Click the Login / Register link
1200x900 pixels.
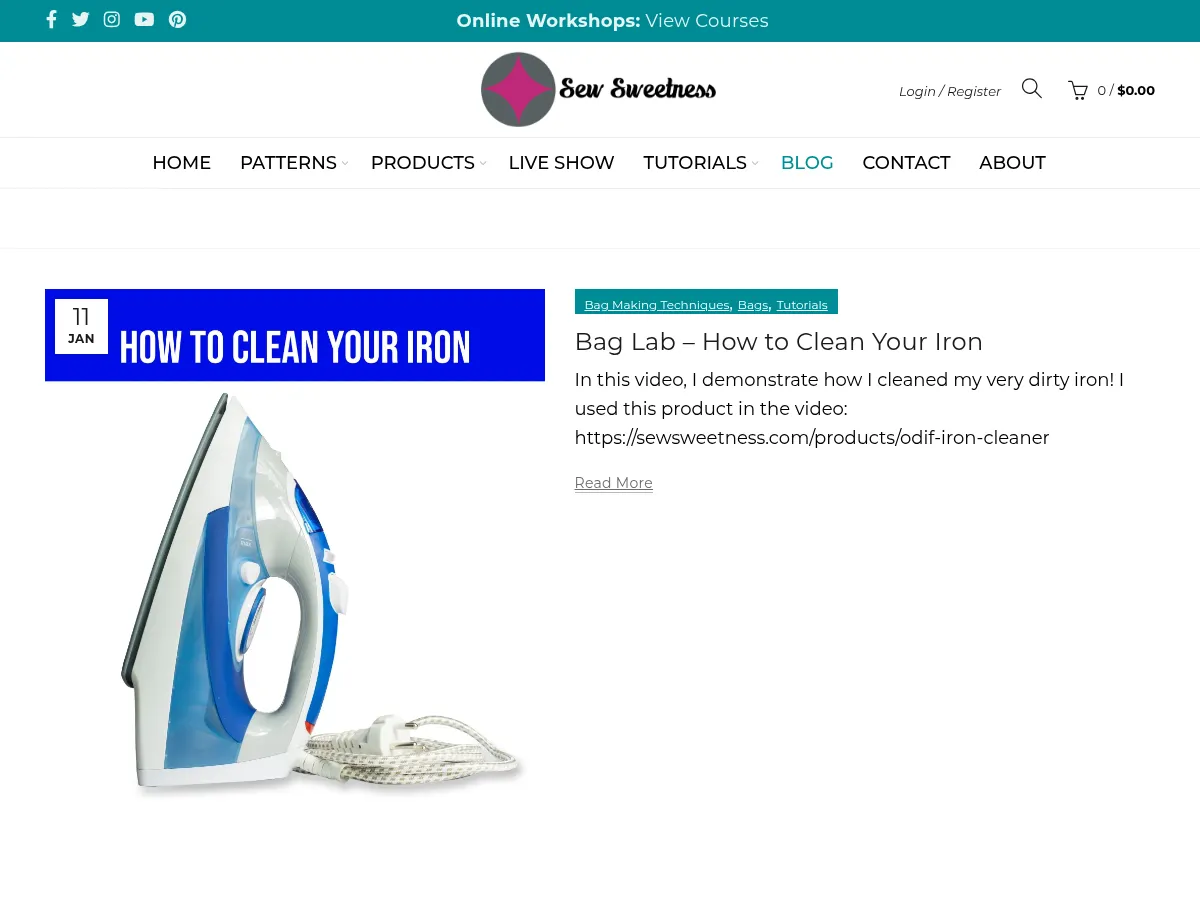[950, 91]
